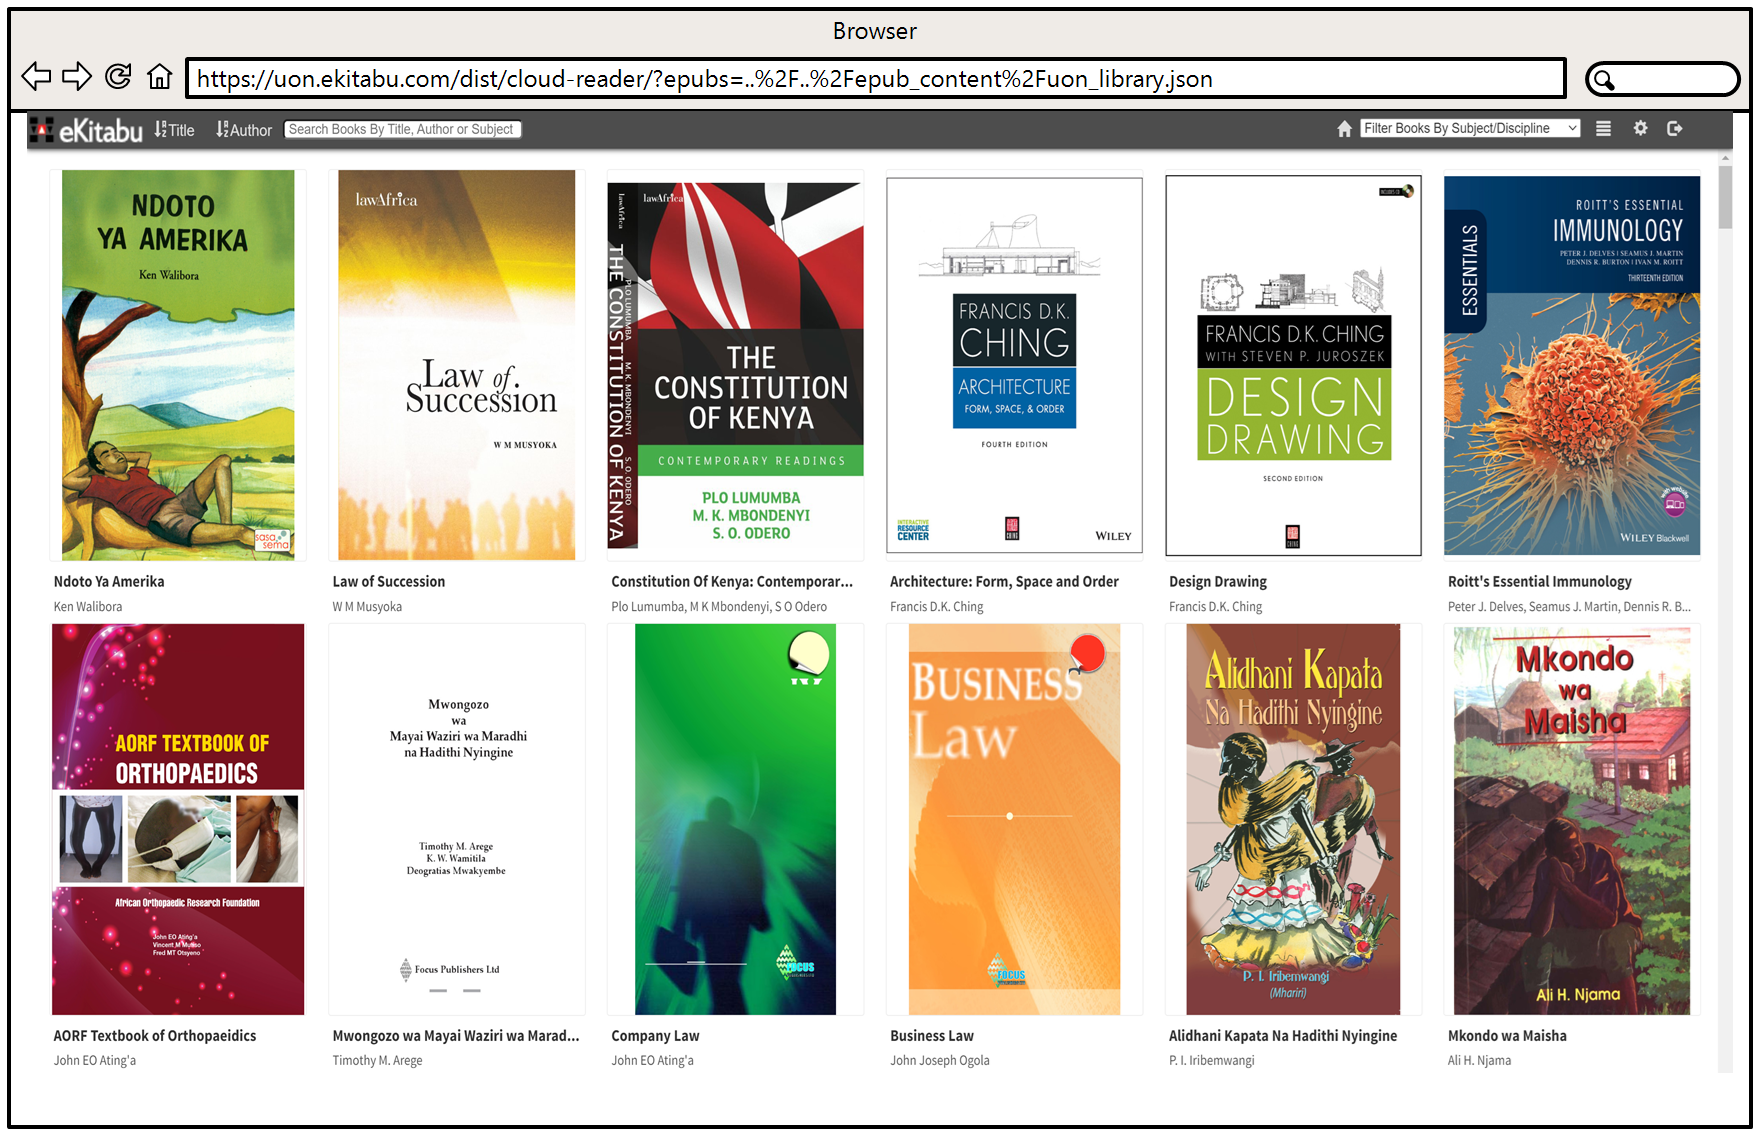Select Francis D.K. Ching under Design Drawing
This screenshot has width=1761, height=1141.
click(x=1216, y=606)
